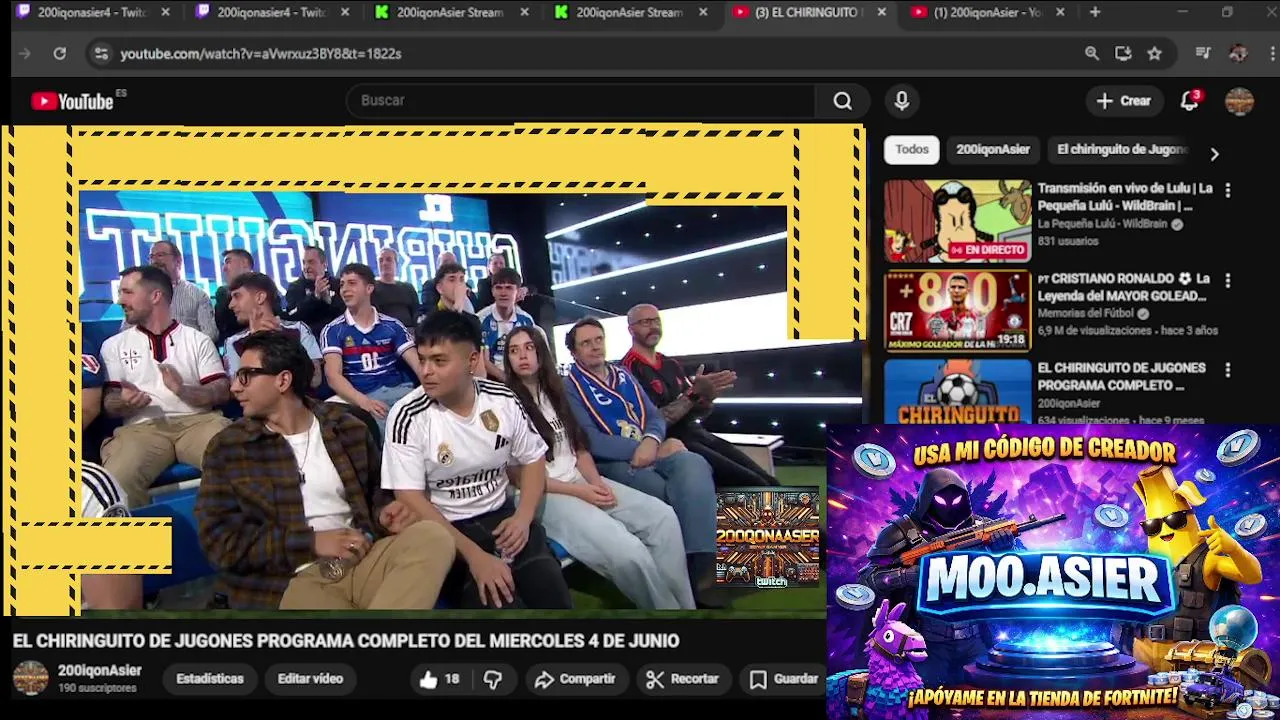This screenshot has width=1280, height=720.
Task: Click 'Memorias del Fútbol' channel name
Action: [x=1087, y=313]
